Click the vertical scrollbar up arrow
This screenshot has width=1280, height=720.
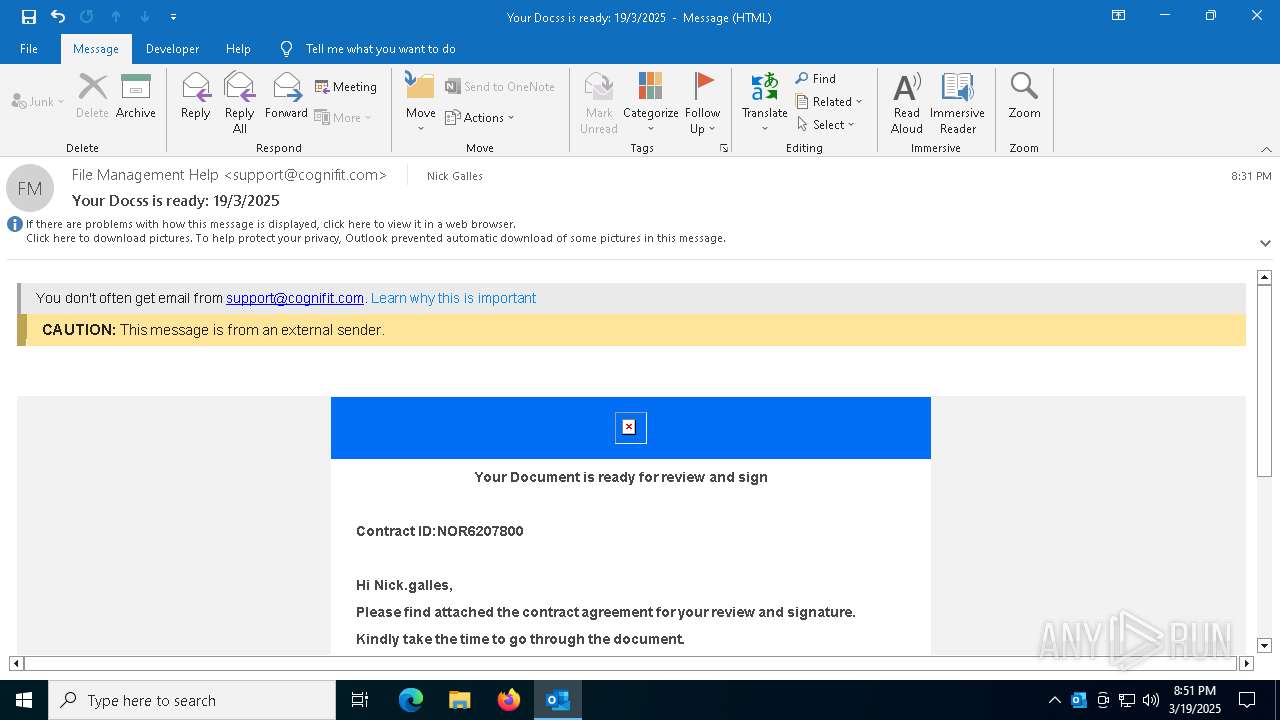point(1264,277)
